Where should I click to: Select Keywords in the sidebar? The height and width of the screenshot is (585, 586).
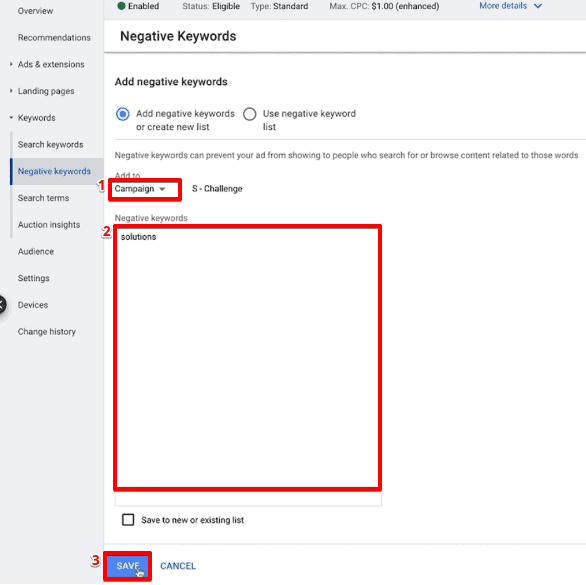[x=37, y=118]
